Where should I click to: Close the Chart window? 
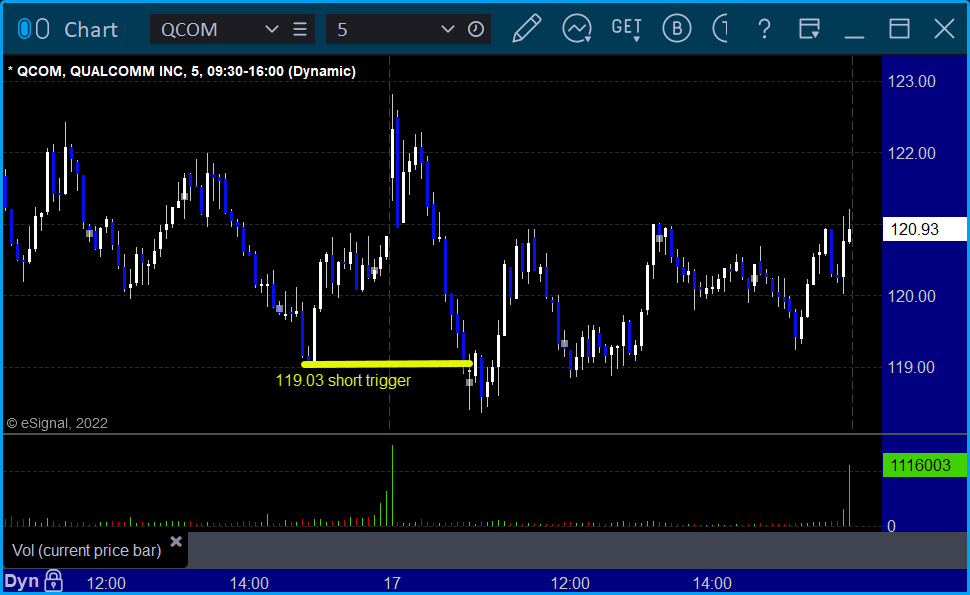(945, 29)
